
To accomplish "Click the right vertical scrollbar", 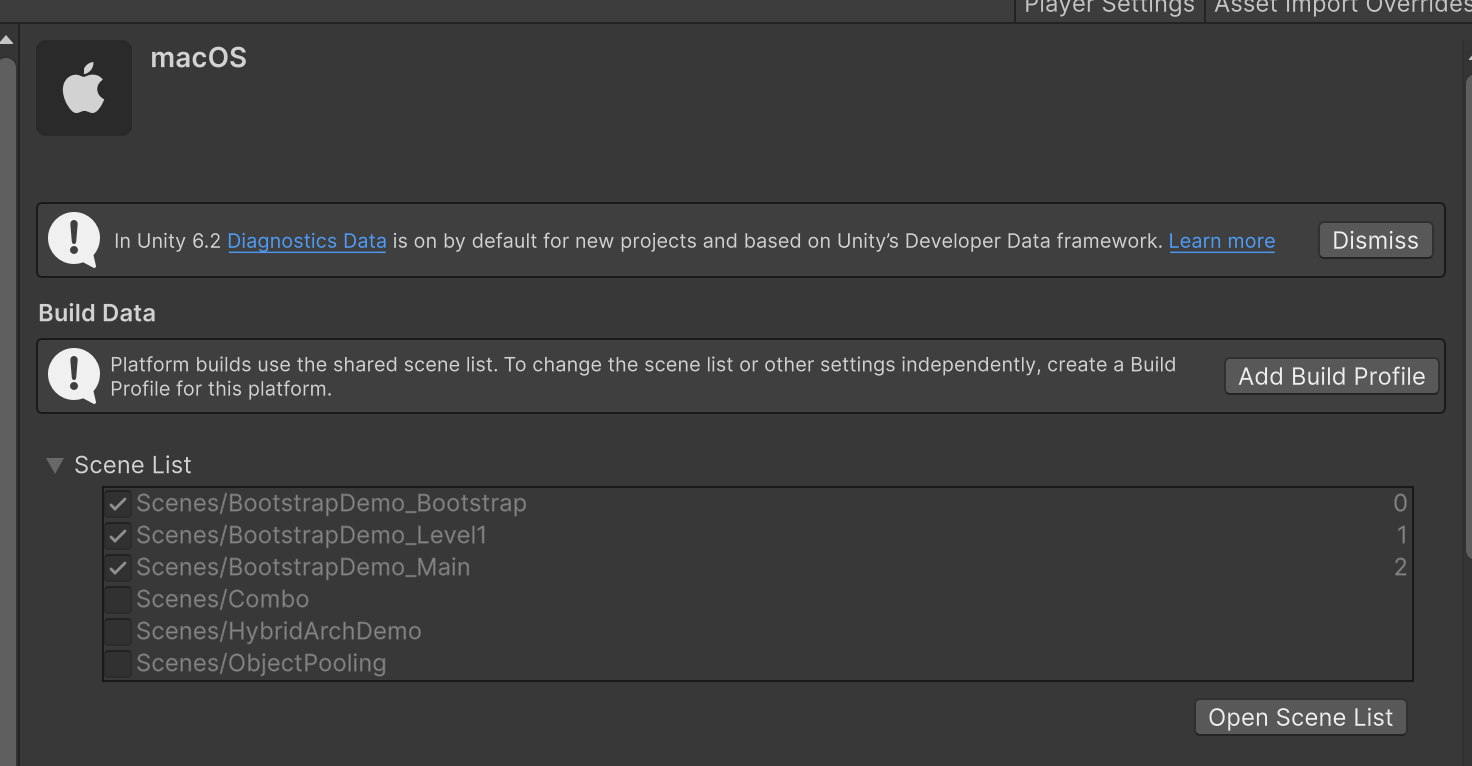I will 1467,300.
